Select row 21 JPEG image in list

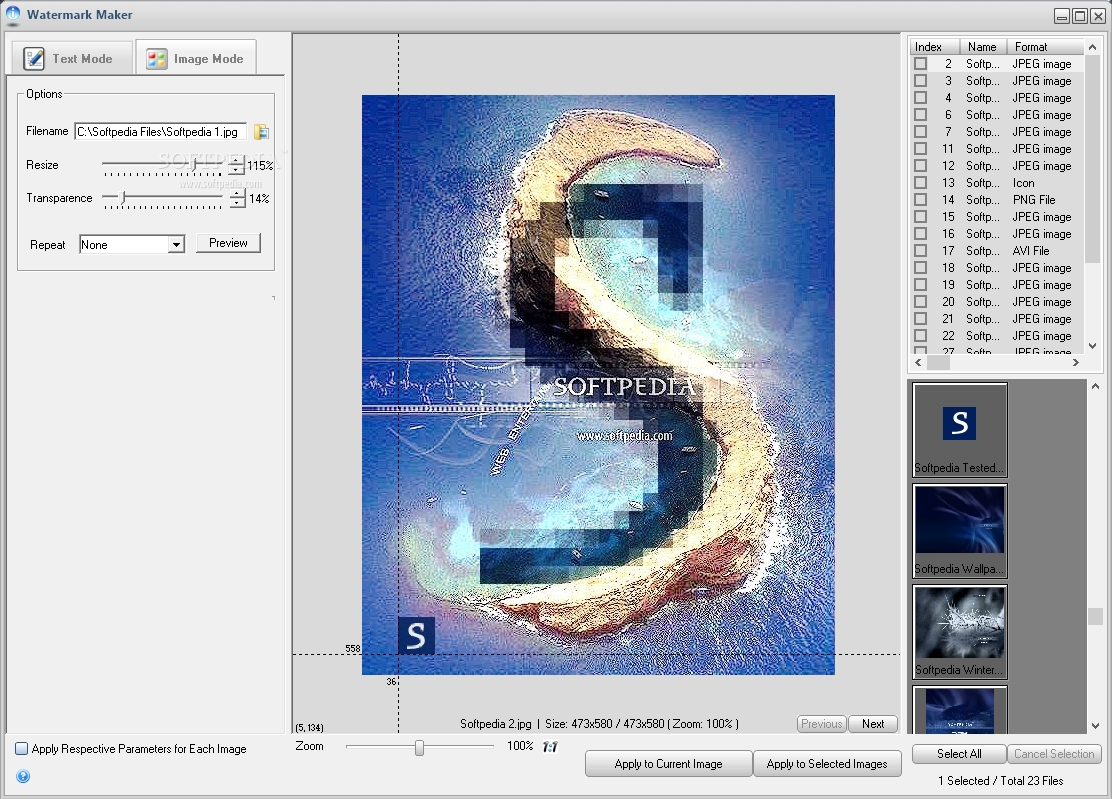(x=997, y=319)
